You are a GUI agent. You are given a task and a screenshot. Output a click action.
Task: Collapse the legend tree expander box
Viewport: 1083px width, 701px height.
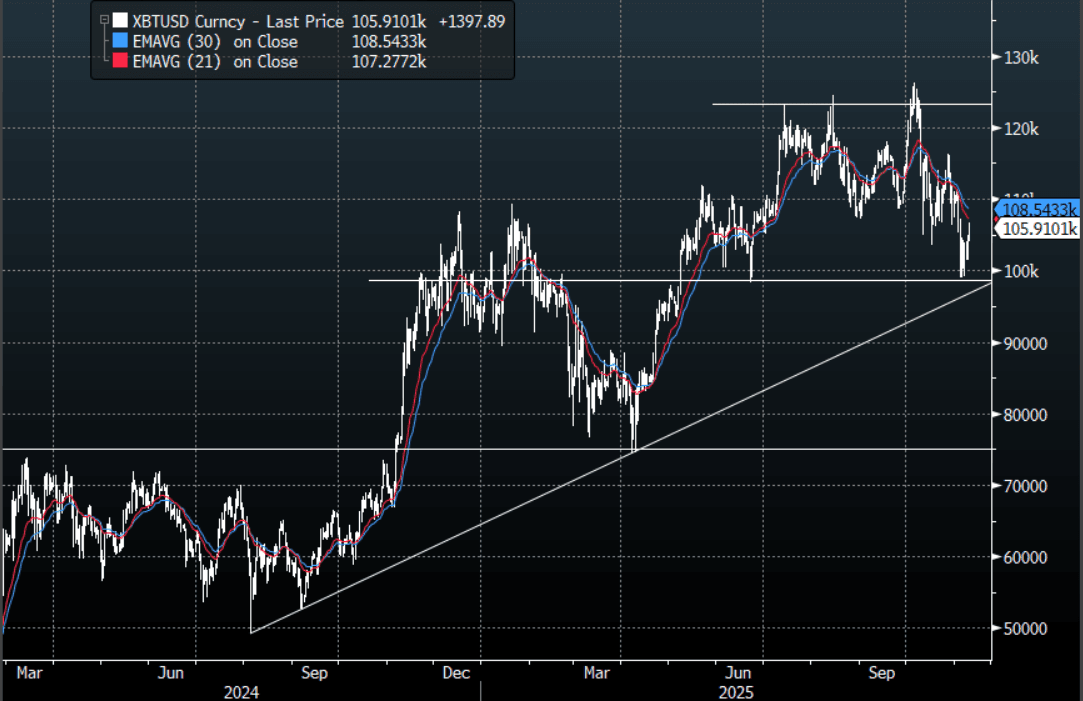[102, 21]
